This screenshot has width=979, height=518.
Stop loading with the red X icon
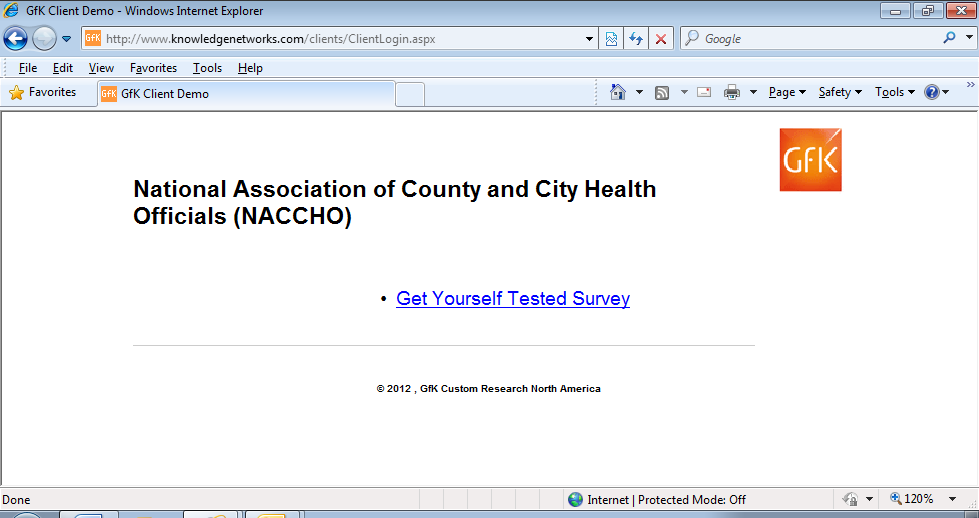(661, 39)
